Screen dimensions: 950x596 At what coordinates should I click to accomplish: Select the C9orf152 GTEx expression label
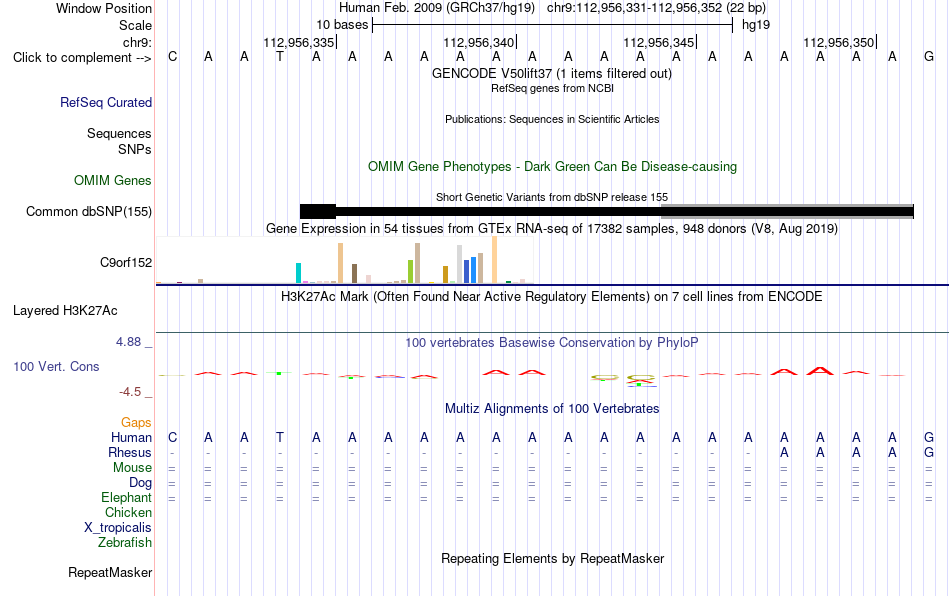tap(126, 262)
